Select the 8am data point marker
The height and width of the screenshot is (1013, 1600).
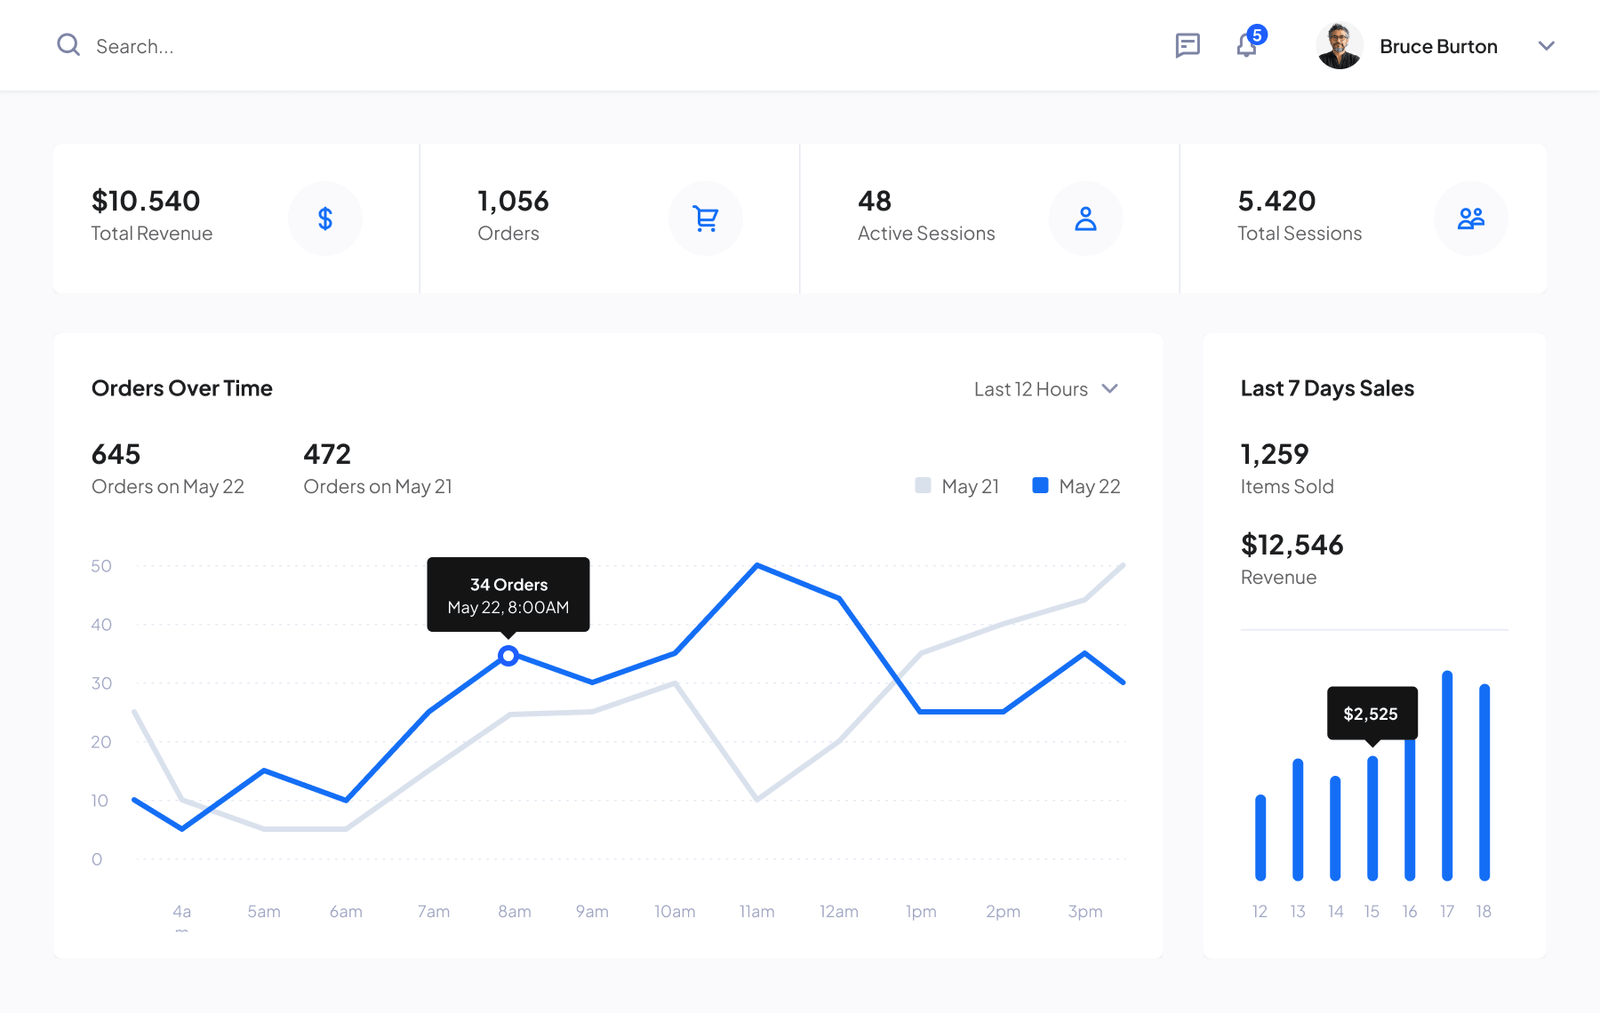[x=508, y=656]
